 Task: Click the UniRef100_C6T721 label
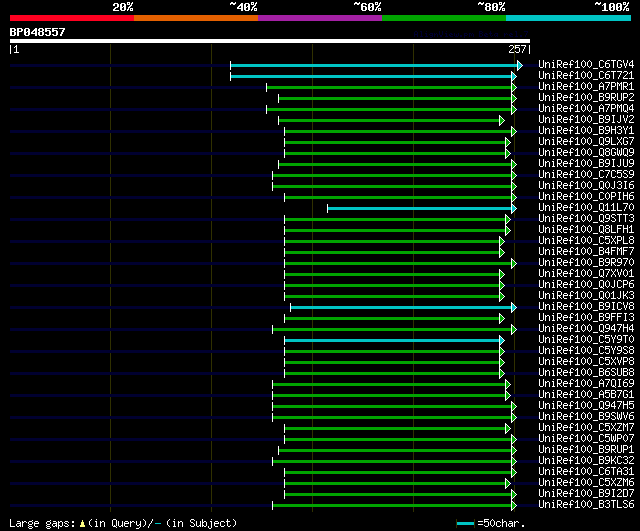tap(586, 76)
